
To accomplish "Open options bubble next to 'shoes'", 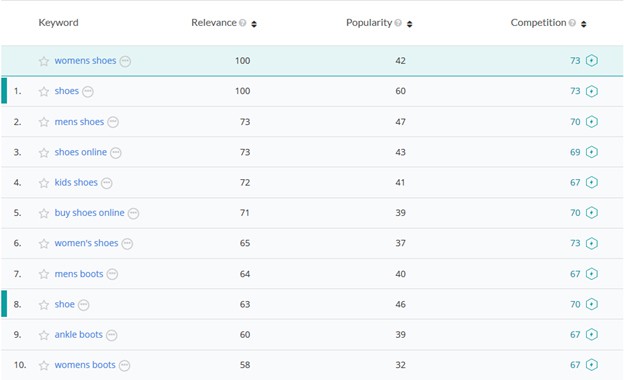I will [88, 92].
